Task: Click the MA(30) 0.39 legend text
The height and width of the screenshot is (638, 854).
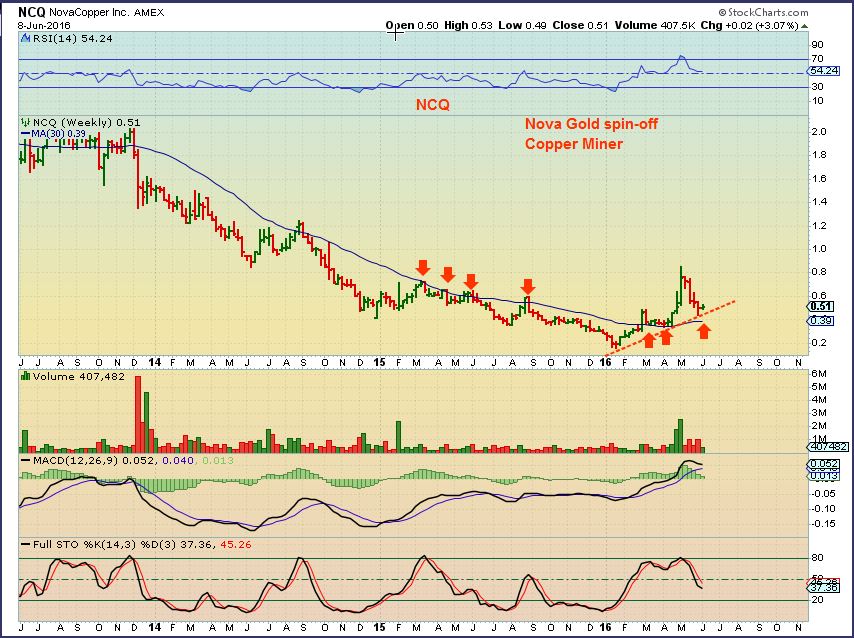Action: point(59,133)
